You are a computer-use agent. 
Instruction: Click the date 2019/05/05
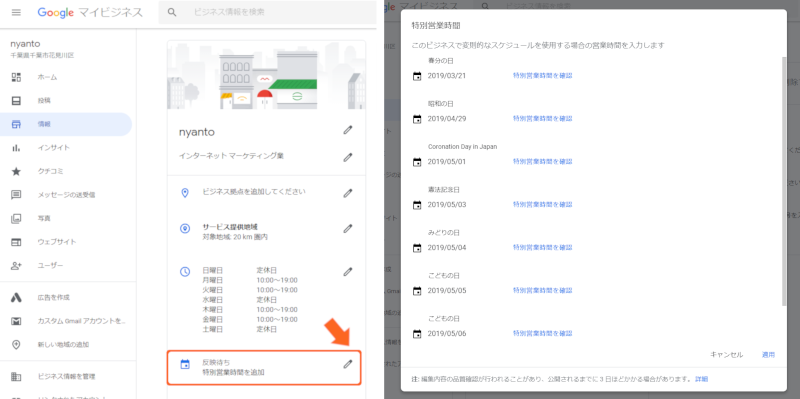(447, 291)
